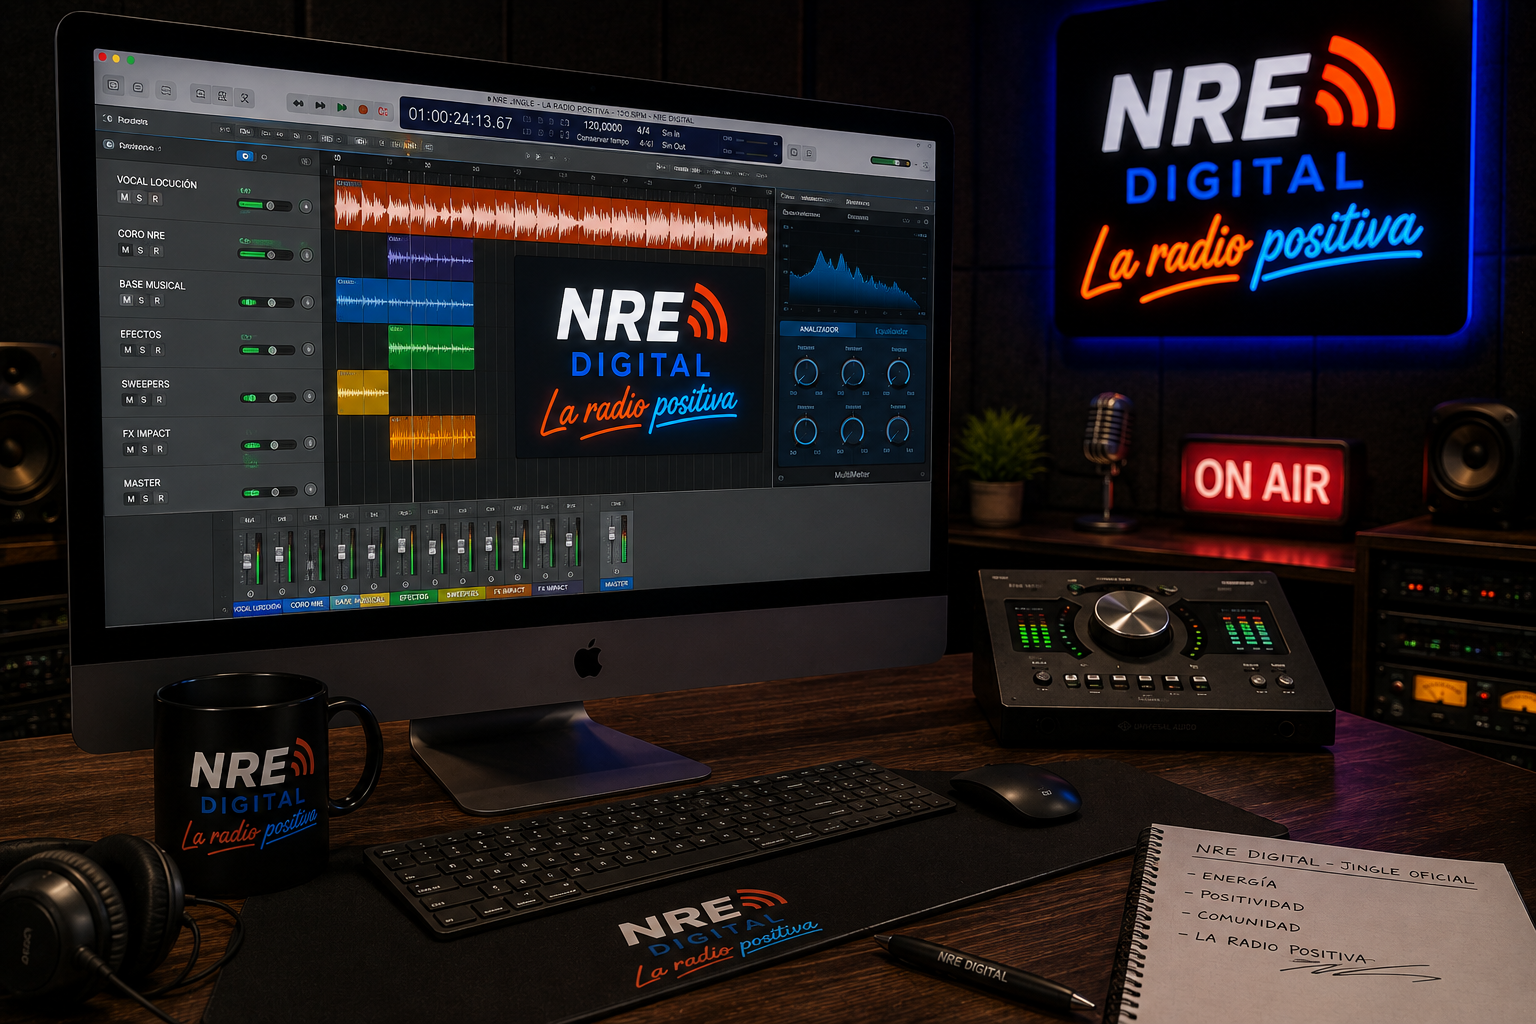The height and width of the screenshot is (1024, 1536).
Task: Select the BASE MUSICAL track name
Action: (152, 284)
